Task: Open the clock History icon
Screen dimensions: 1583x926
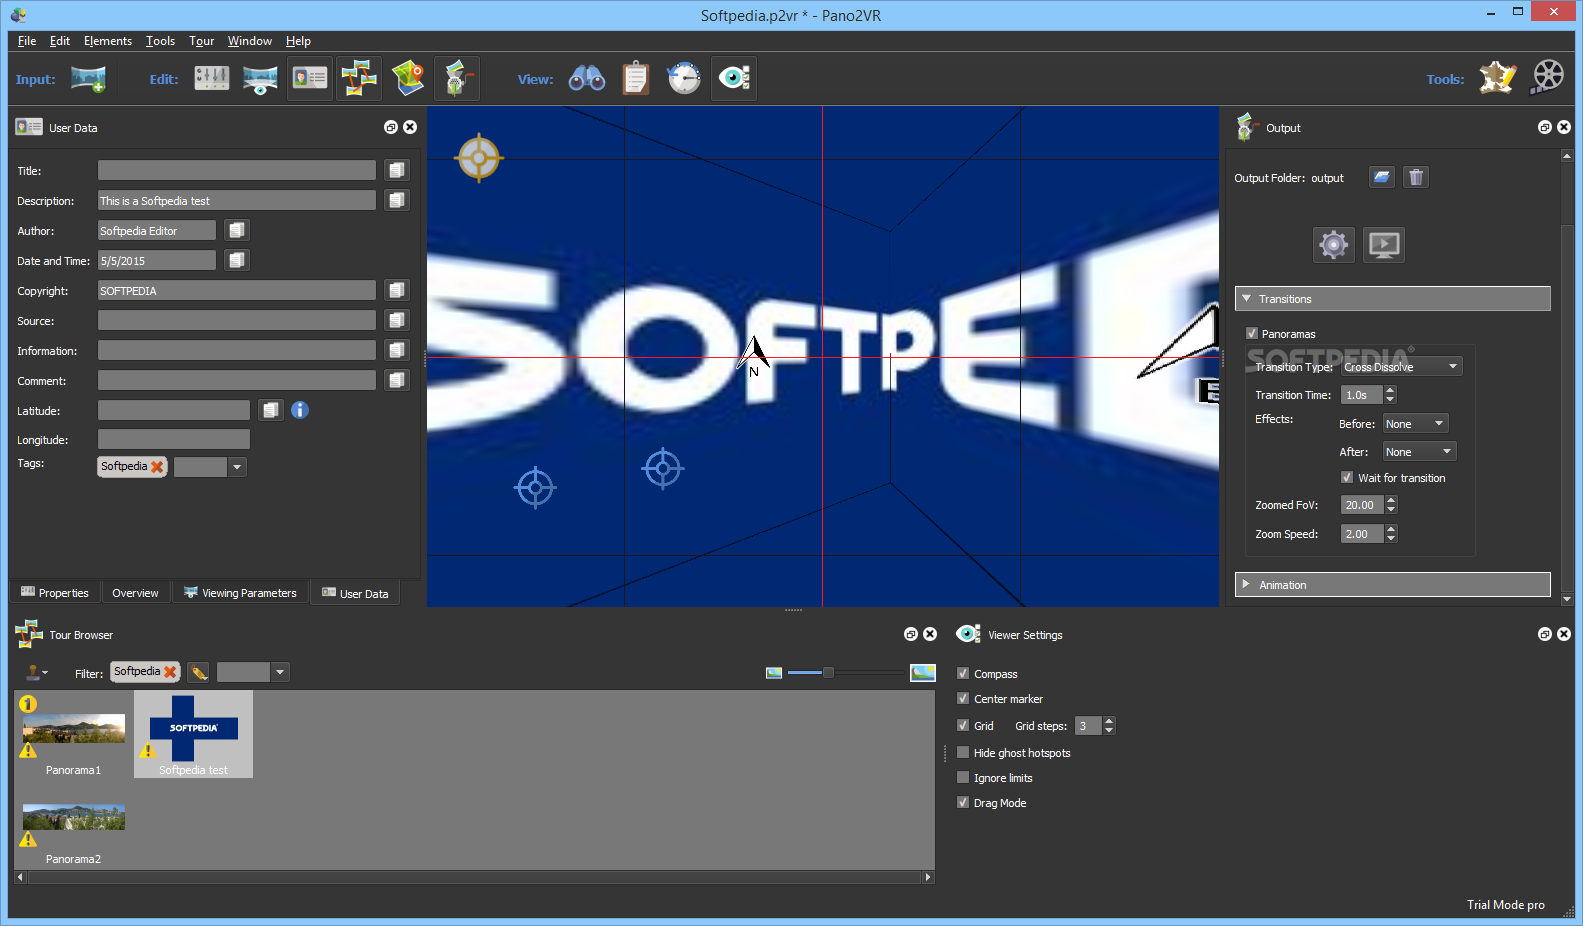Action: pos(684,79)
